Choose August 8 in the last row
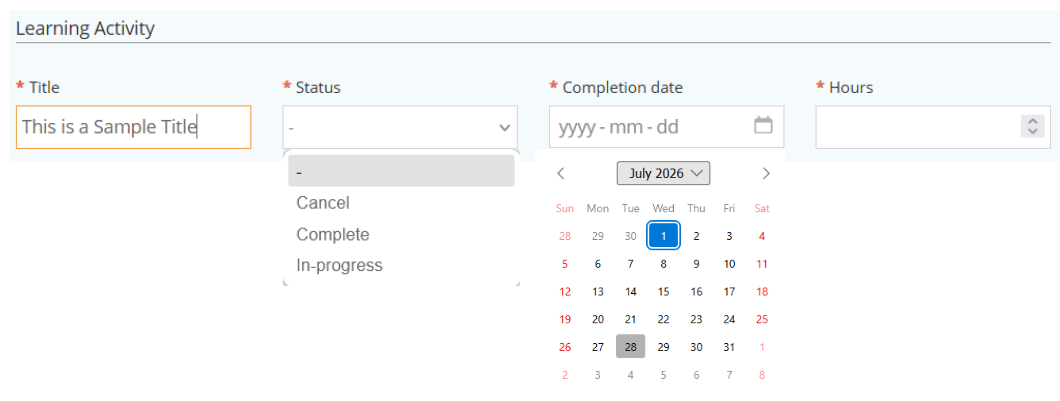 click(762, 375)
